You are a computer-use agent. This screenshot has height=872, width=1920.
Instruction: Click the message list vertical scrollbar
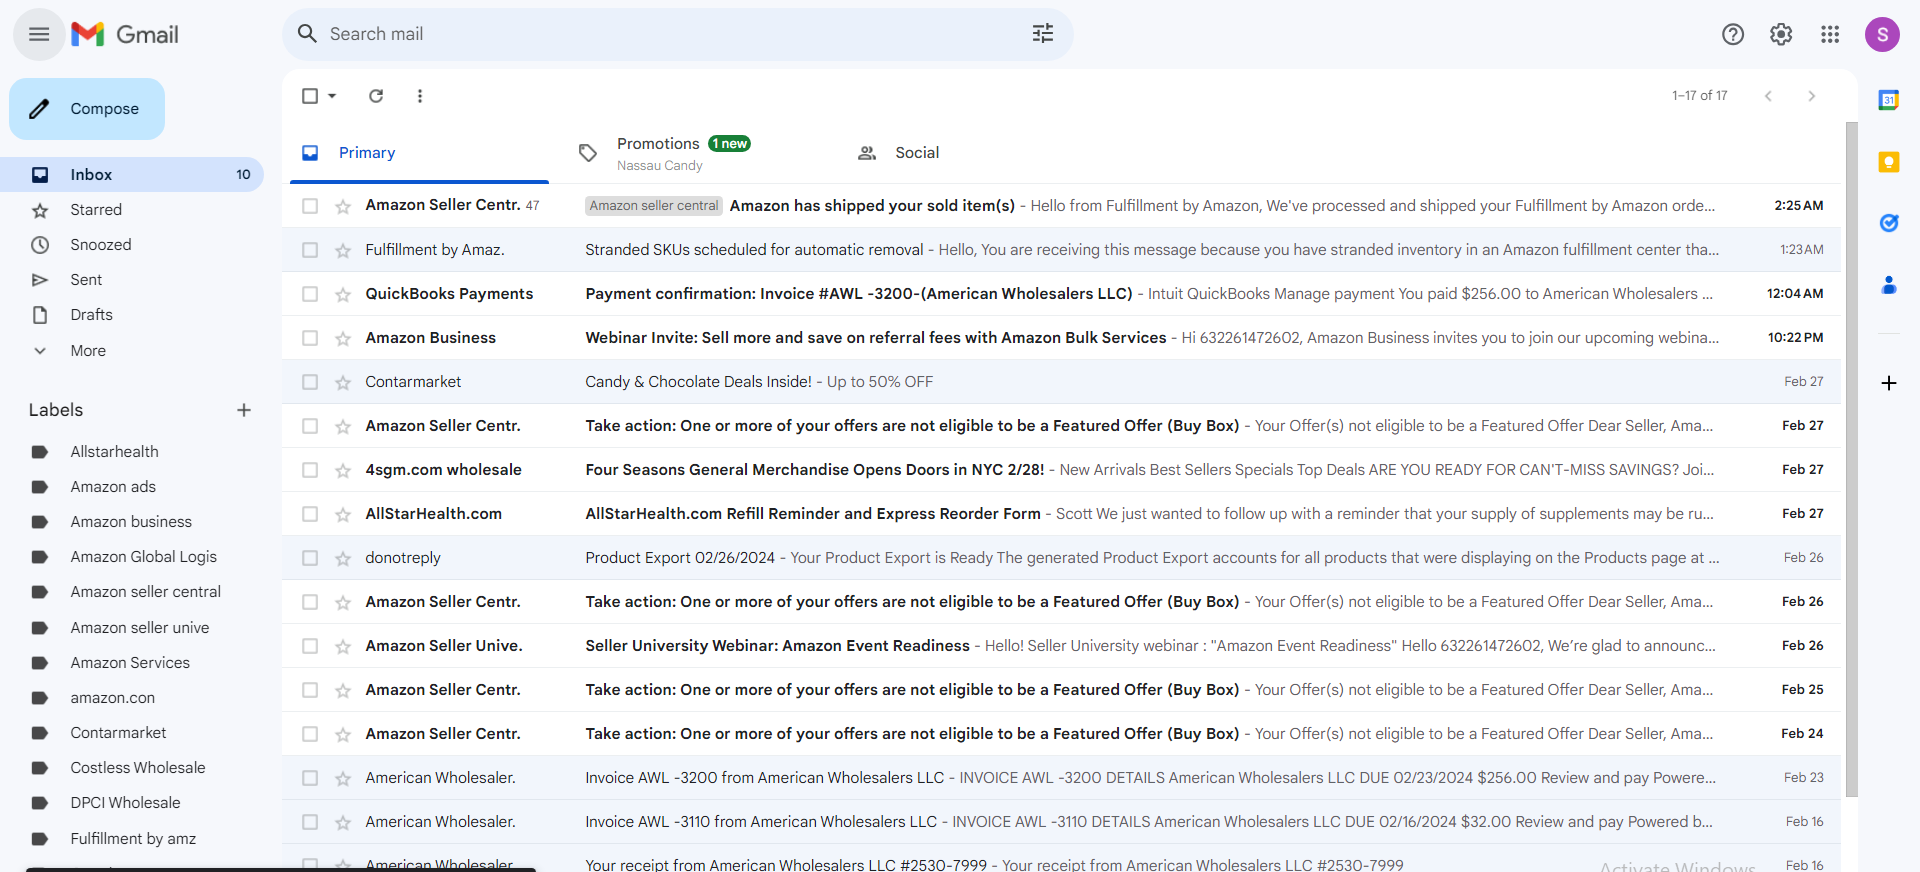pos(1851,460)
